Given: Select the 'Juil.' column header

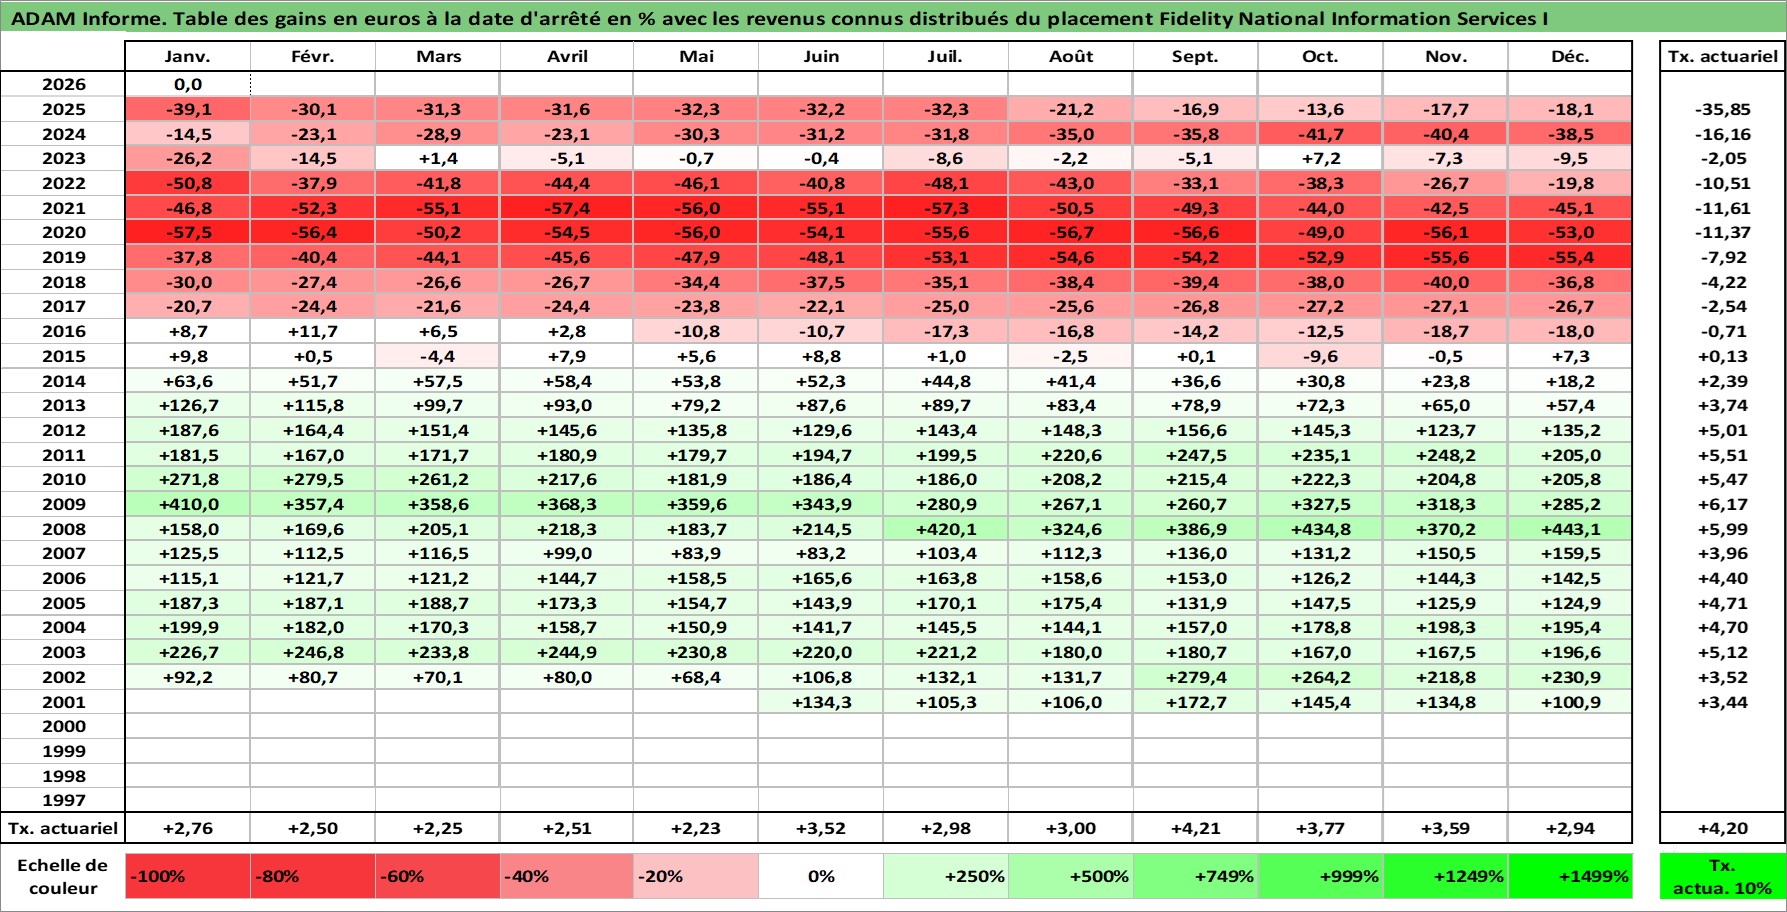Looking at the screenshot, I should [946, 56].
